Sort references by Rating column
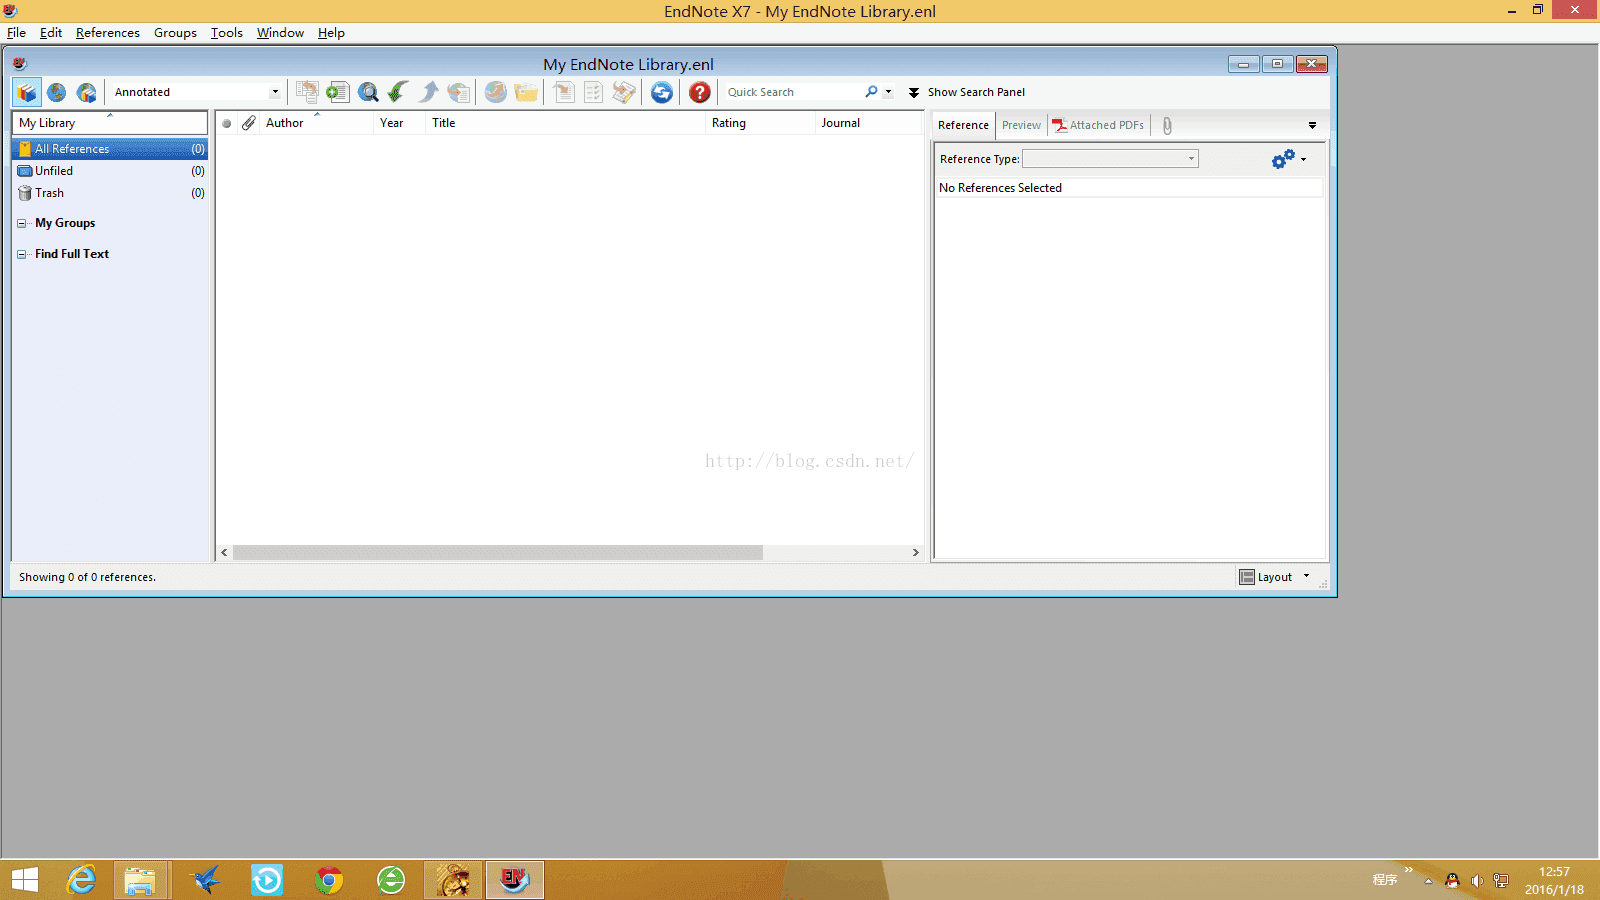 [761, 123]
